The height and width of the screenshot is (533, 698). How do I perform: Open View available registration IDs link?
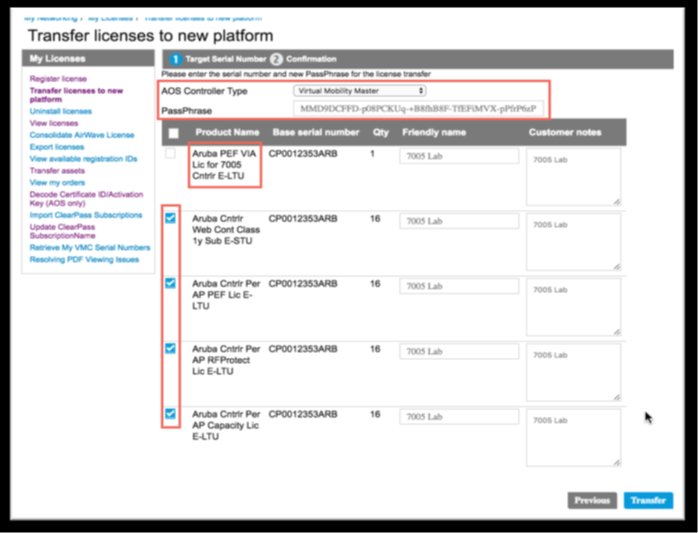click(x=83, y=159)
